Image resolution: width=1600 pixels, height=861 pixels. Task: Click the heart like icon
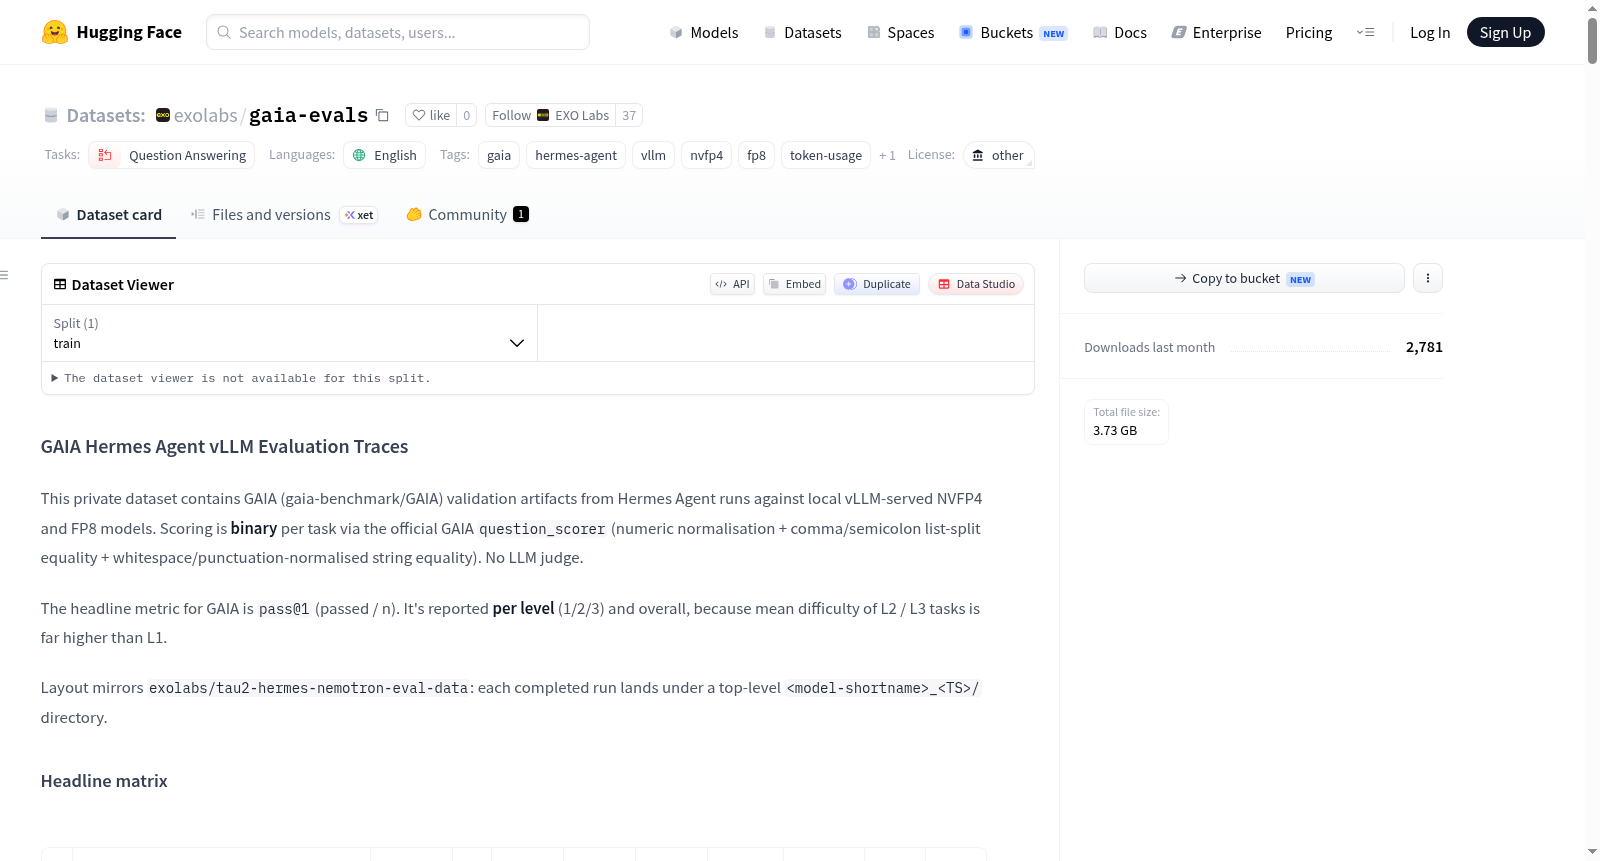(419, 115)
